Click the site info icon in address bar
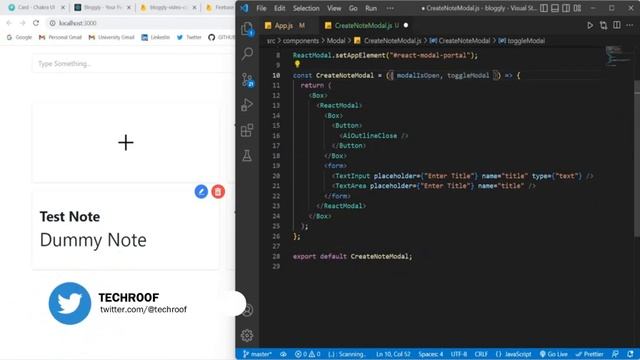This screenshot has width=640, height=360. (x=52, y=23)
